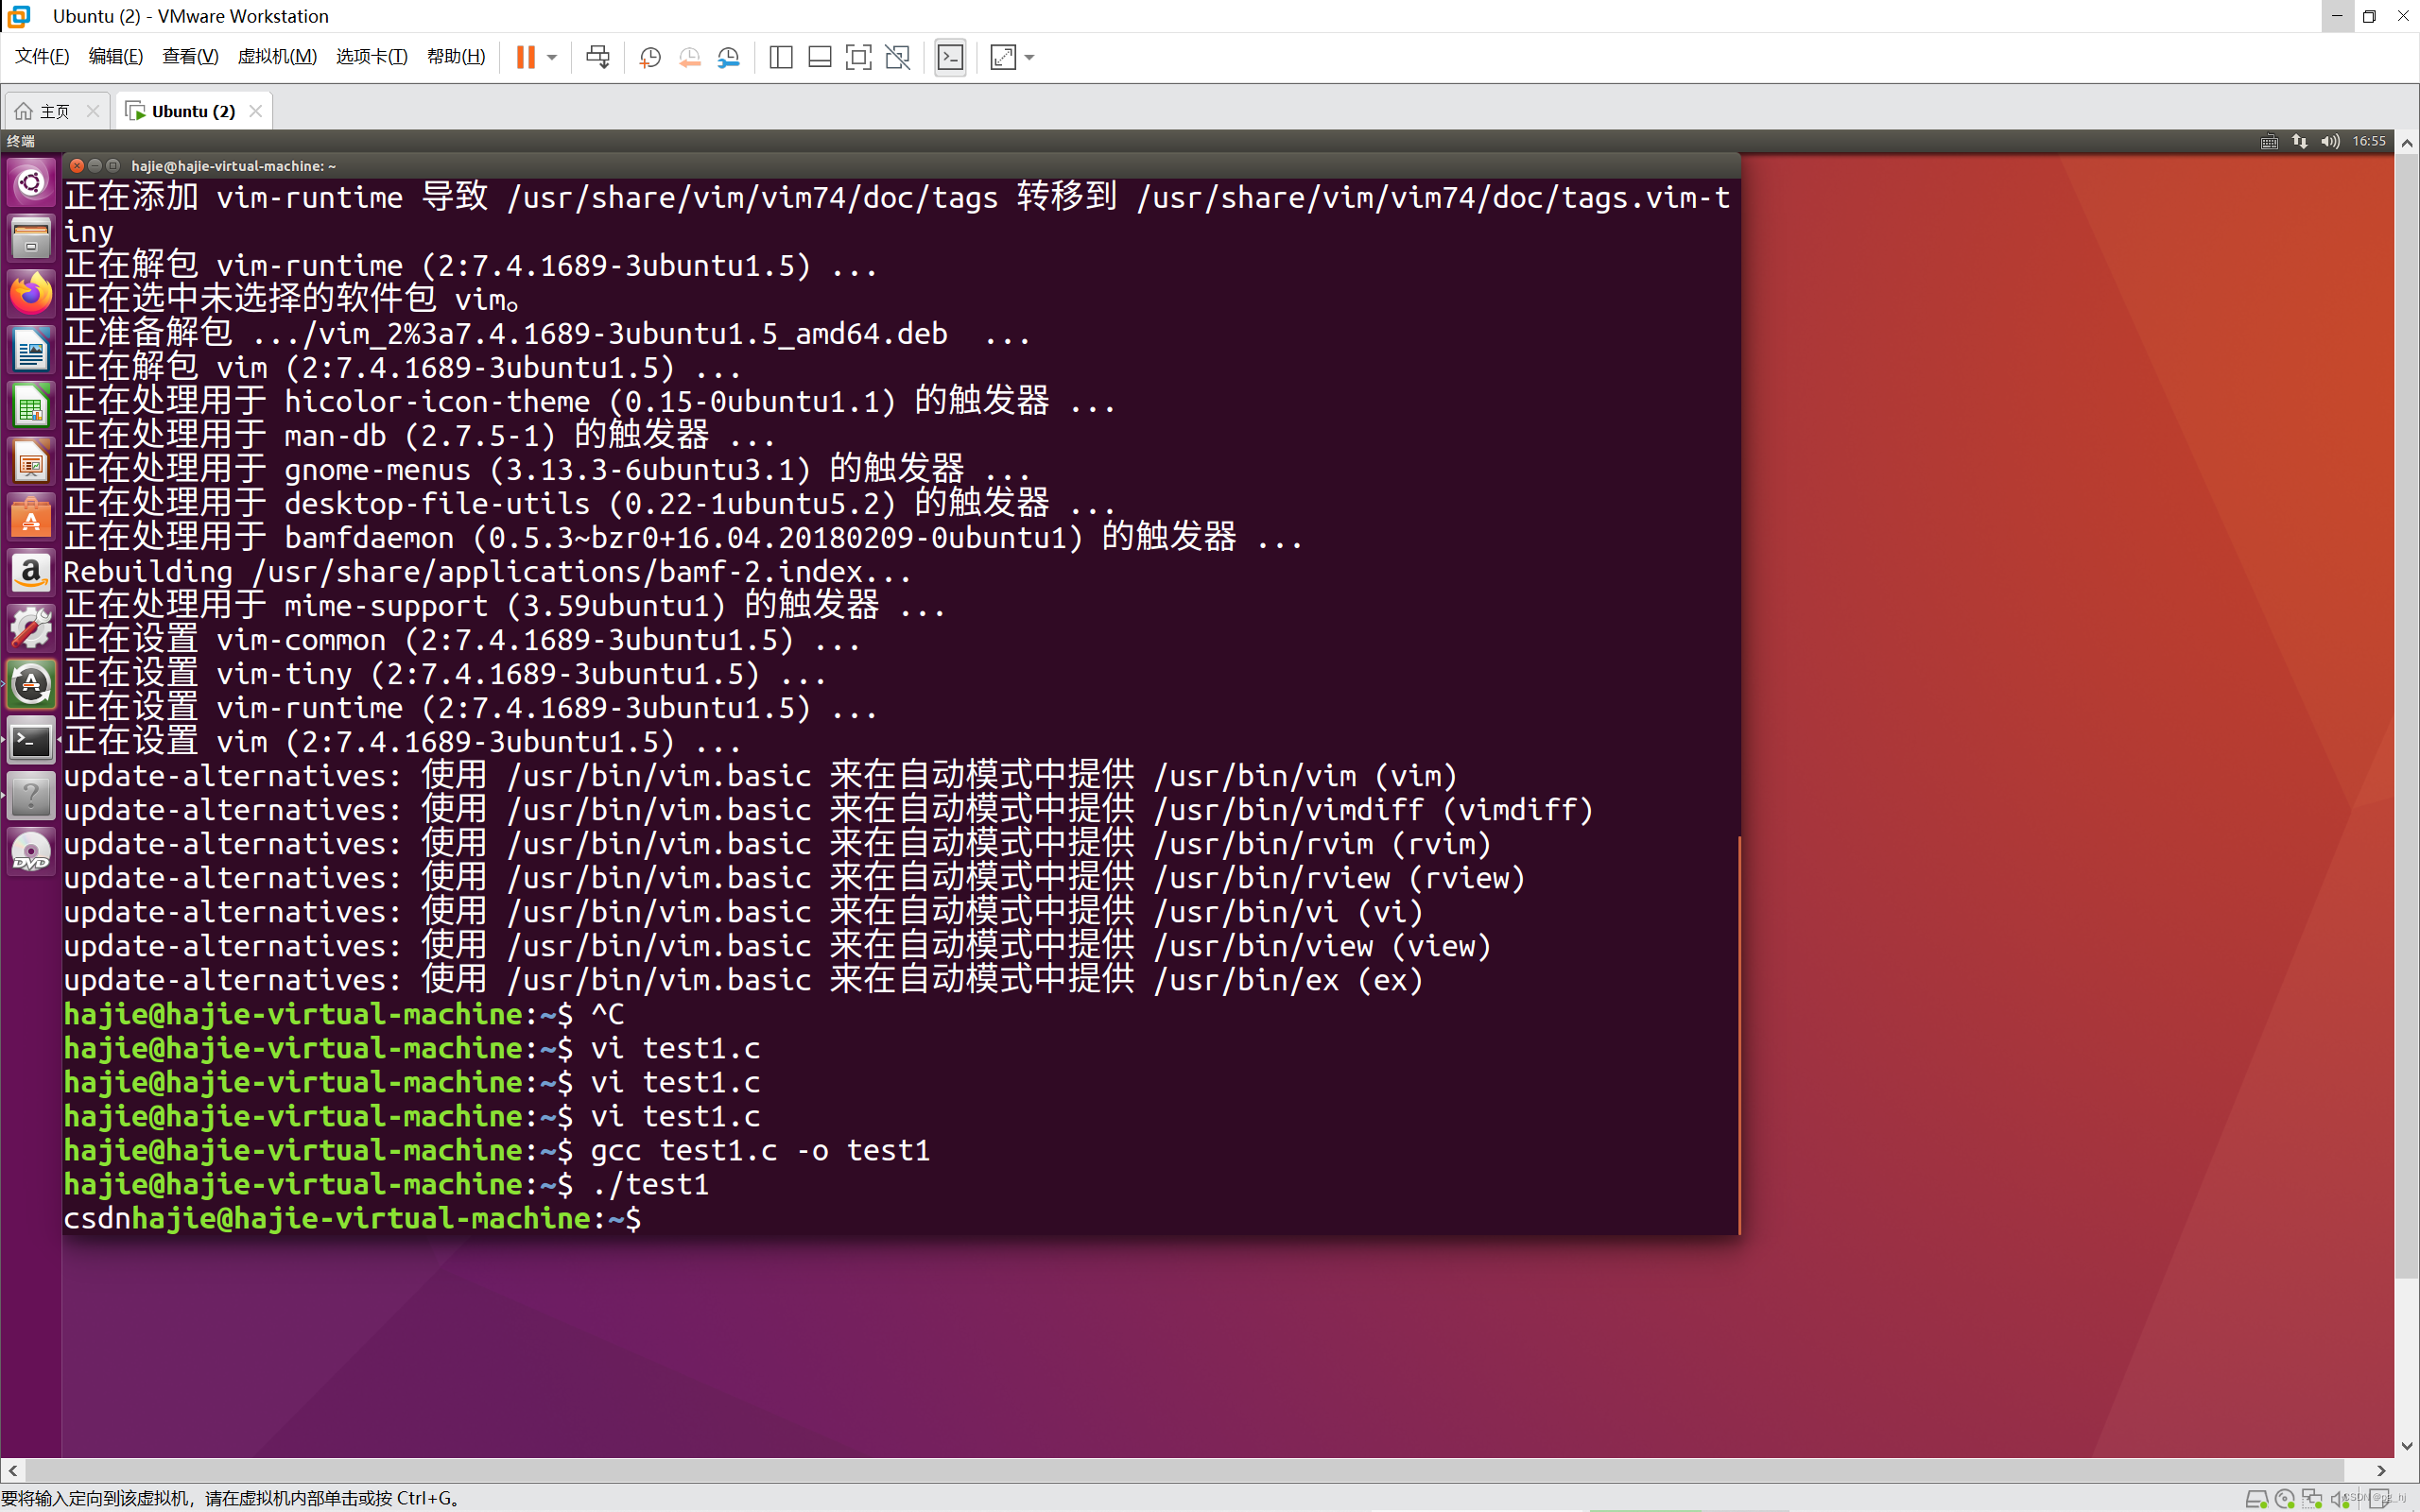2420x1512 pixels.
Task: Open power options dropdown beside the pause button
Action: click(x=552, y=57)
